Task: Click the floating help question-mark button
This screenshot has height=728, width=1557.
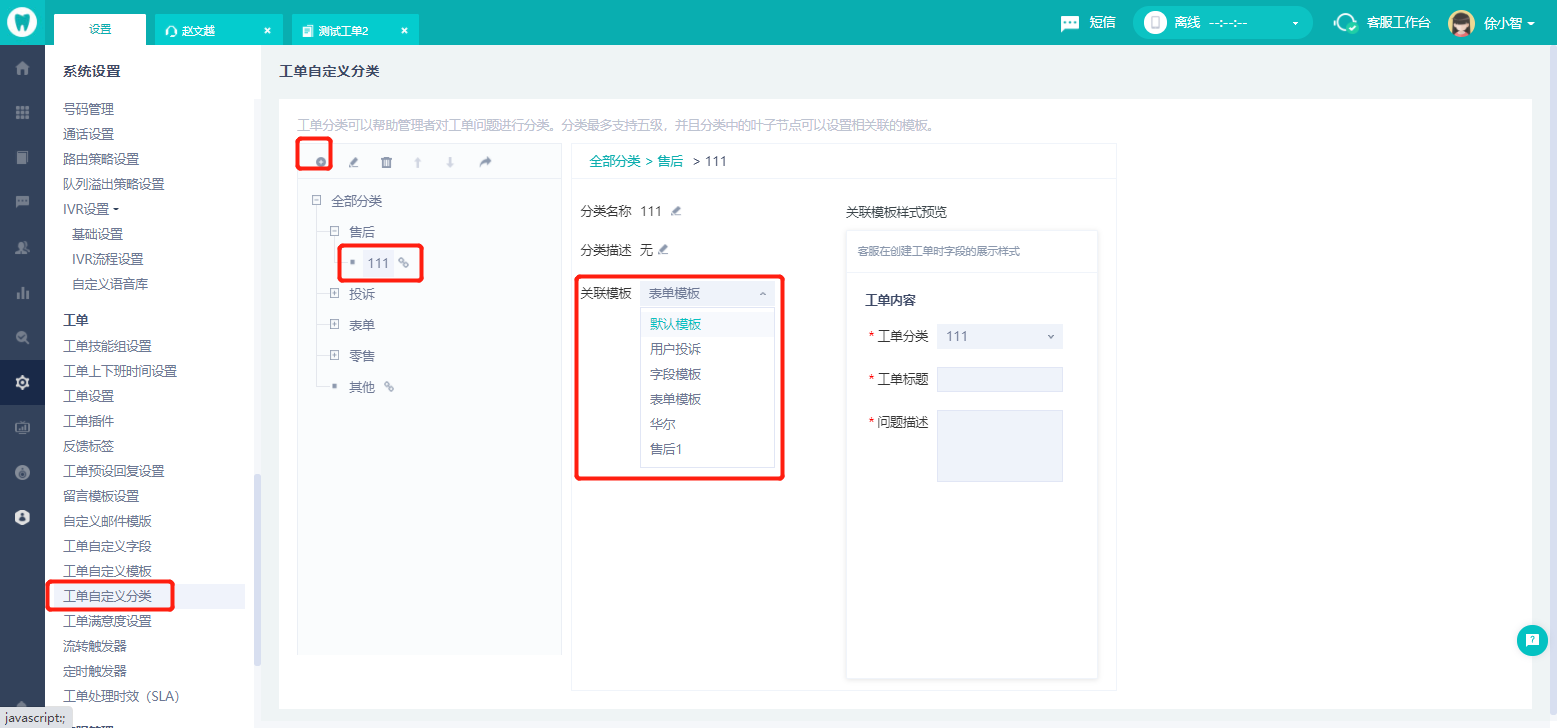Action: click(1532, 640)
